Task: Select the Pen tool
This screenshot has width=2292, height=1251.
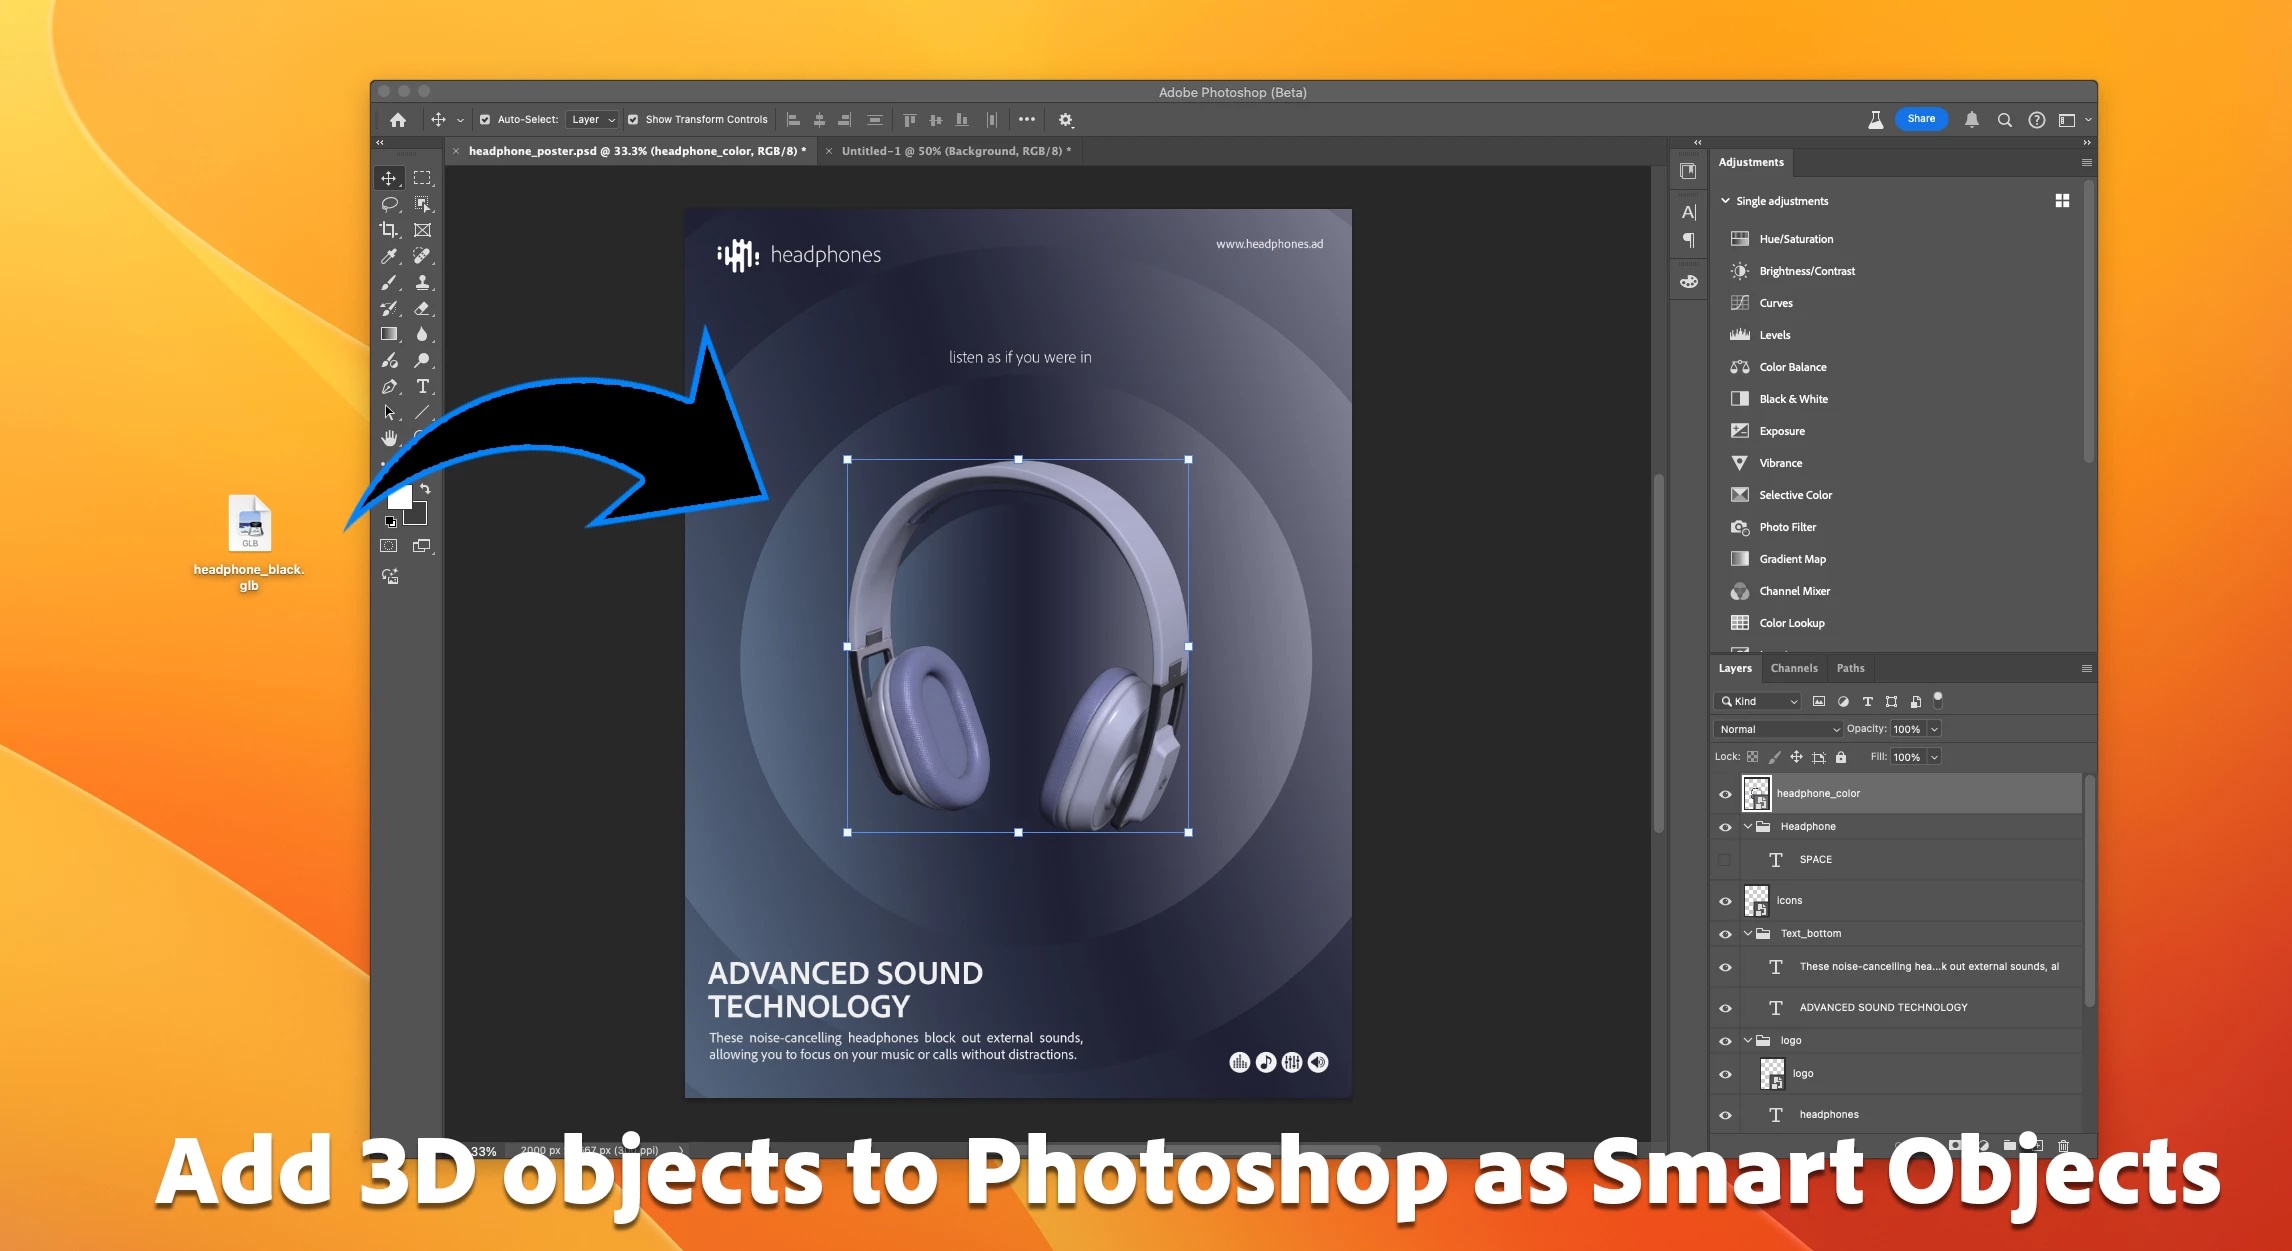Action: coord(389,387)
